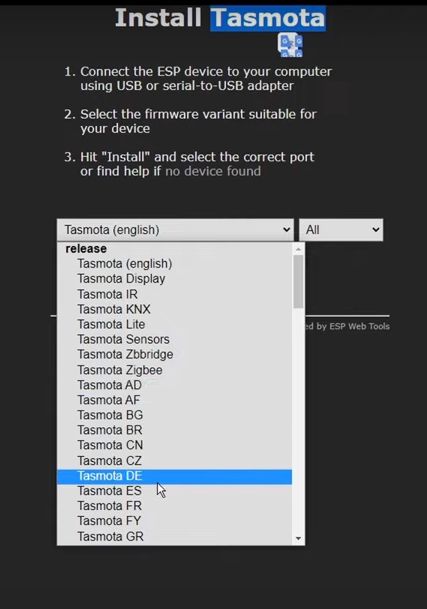Select the Tasmota FR language build
Image resolution: width=427 pixels, height=609 pixels.
pyautogui.click(x=174, y=506)
